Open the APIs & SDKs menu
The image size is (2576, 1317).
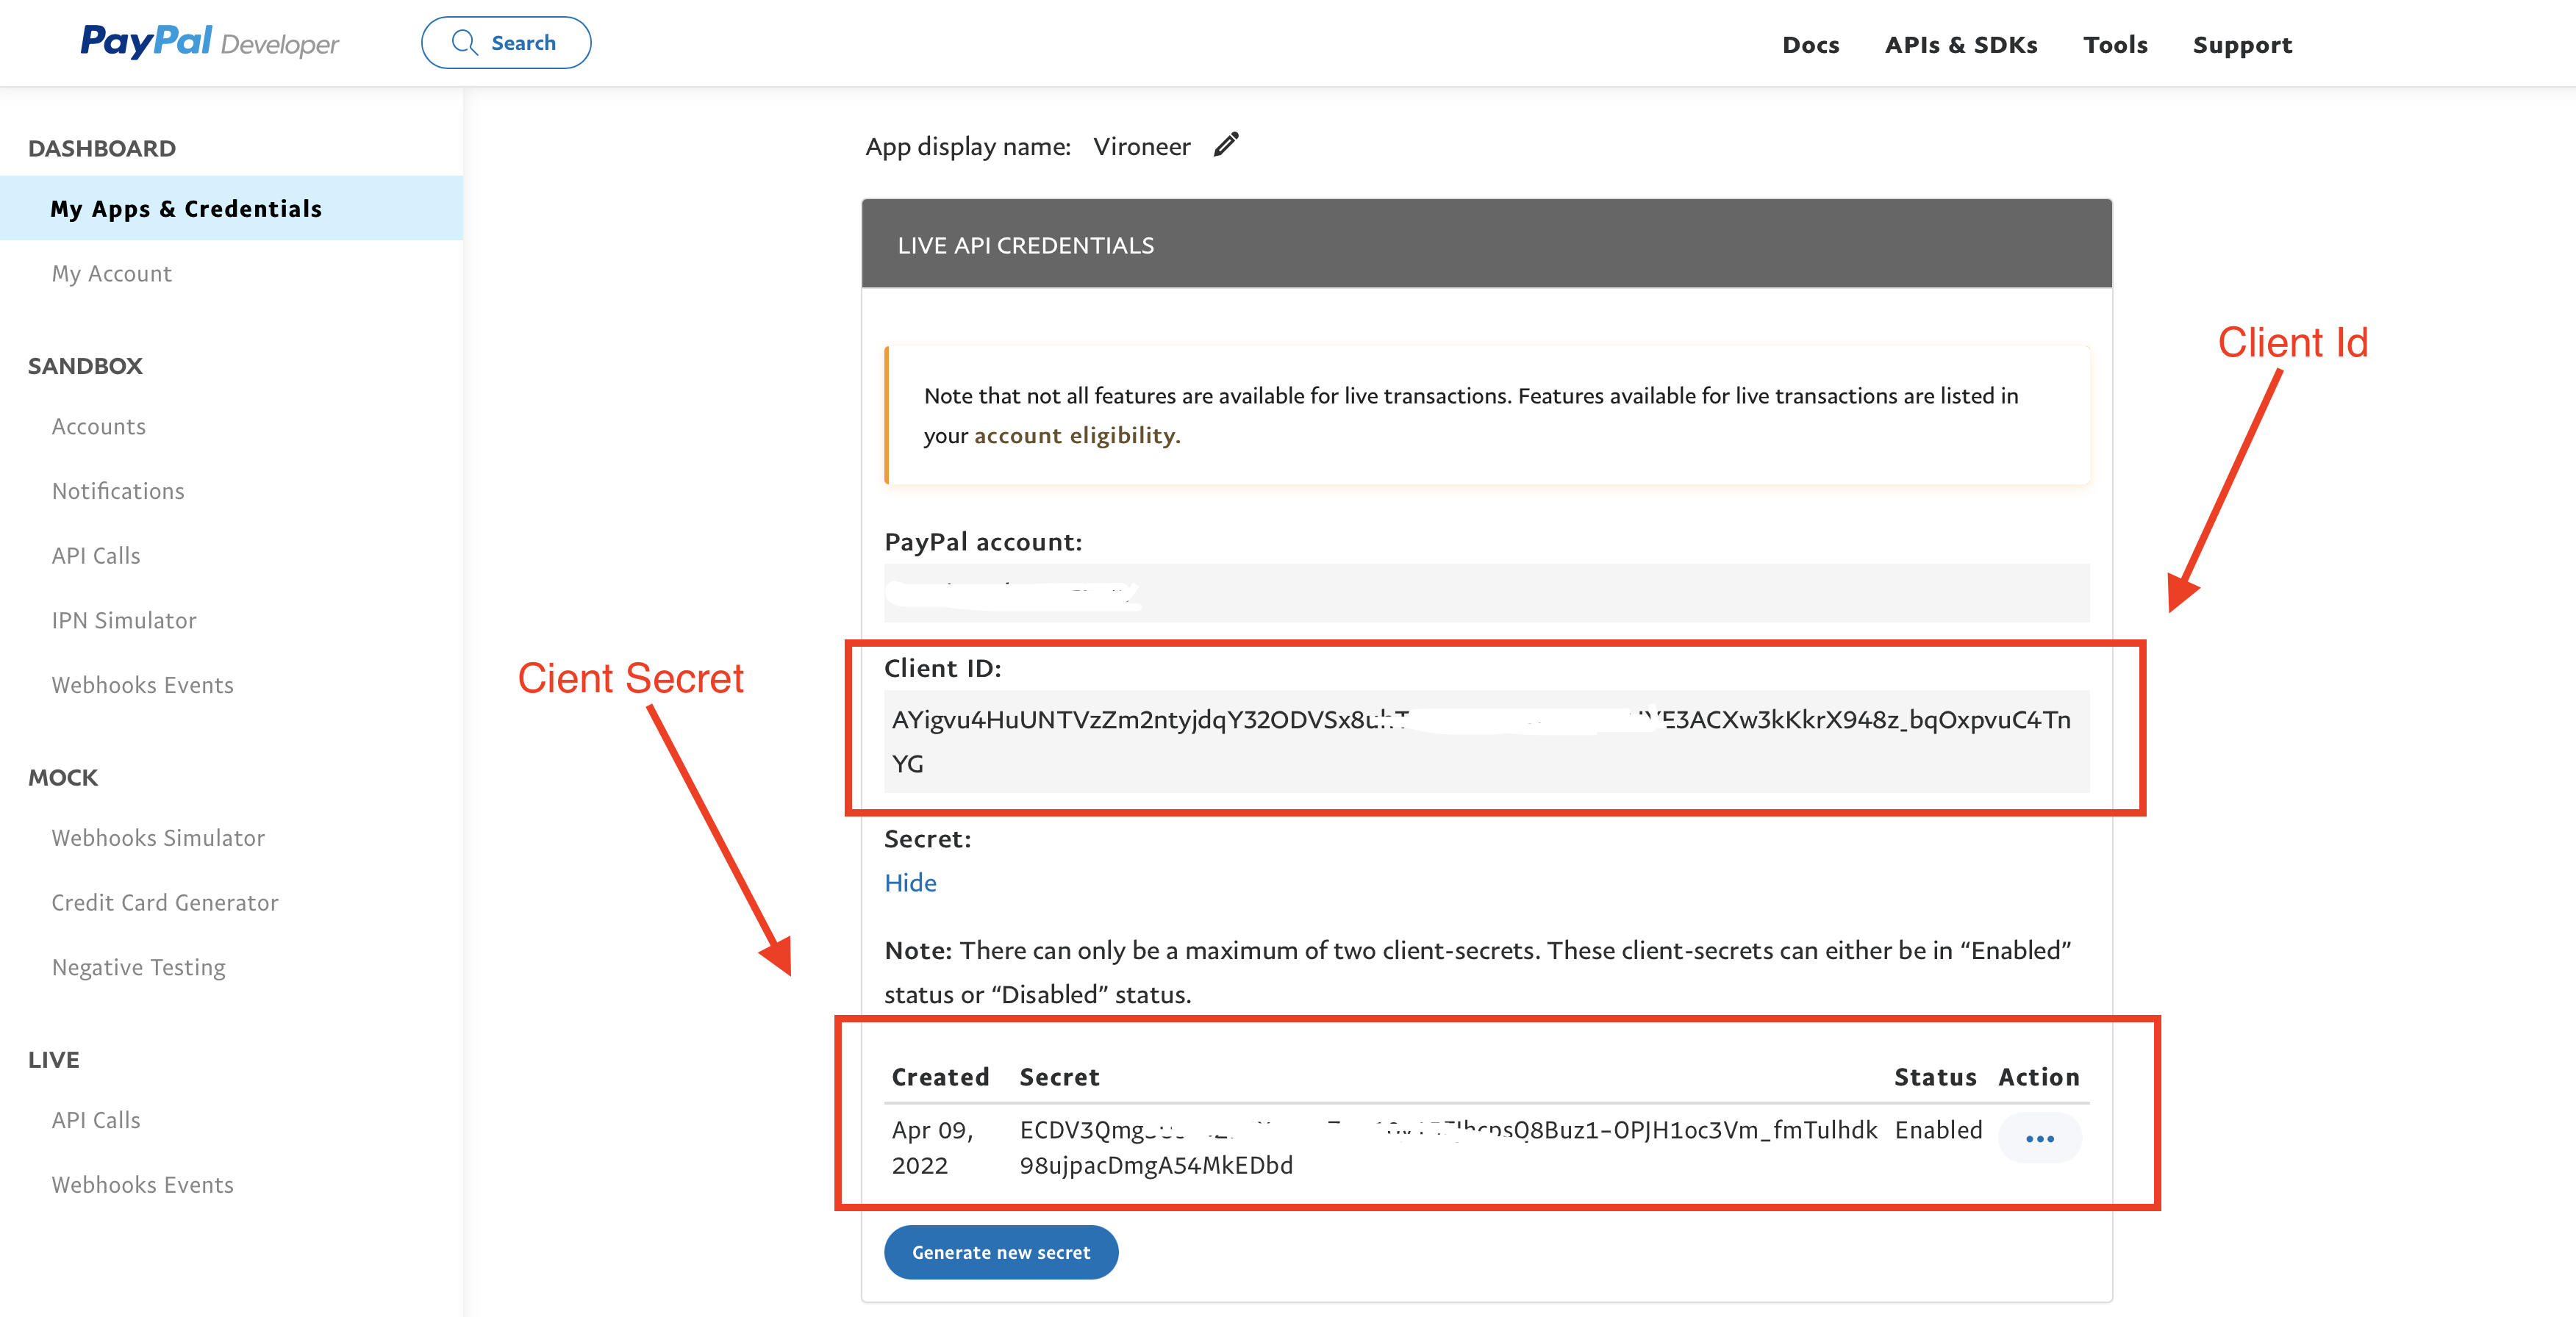pos(1960,45)
